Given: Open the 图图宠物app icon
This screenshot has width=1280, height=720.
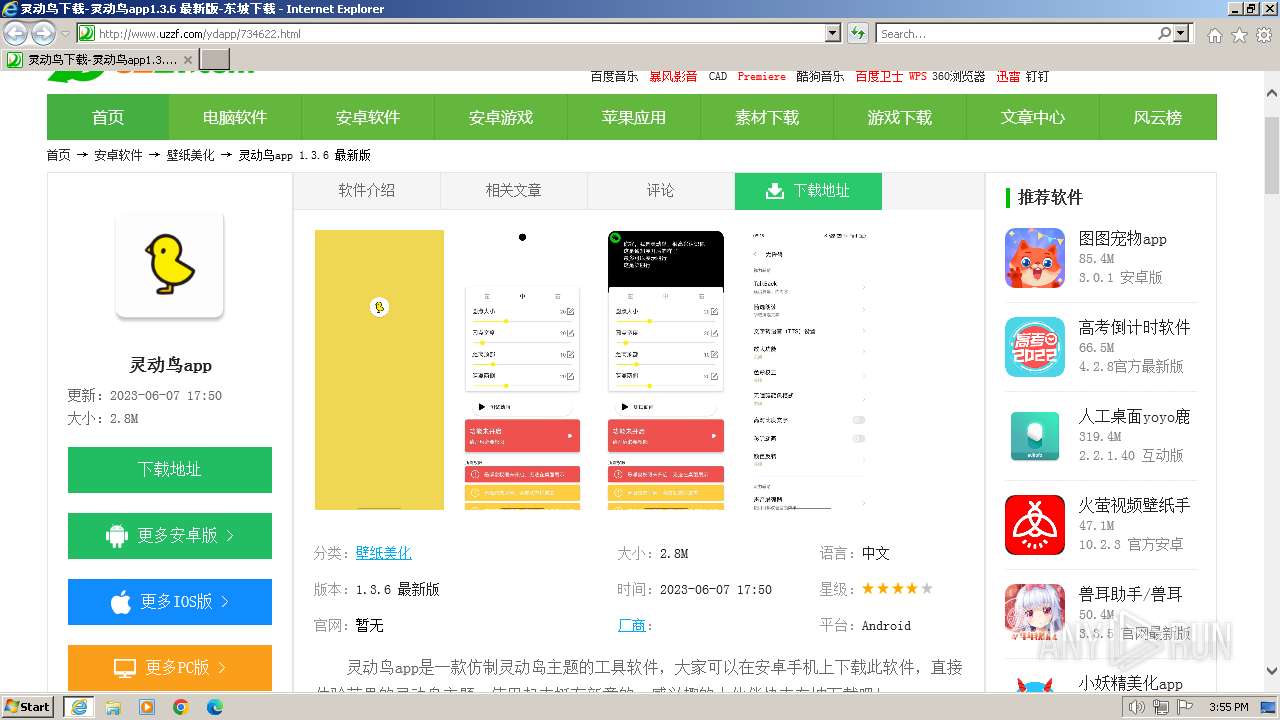Looking at the screenshot, I should coord(1035,258).
